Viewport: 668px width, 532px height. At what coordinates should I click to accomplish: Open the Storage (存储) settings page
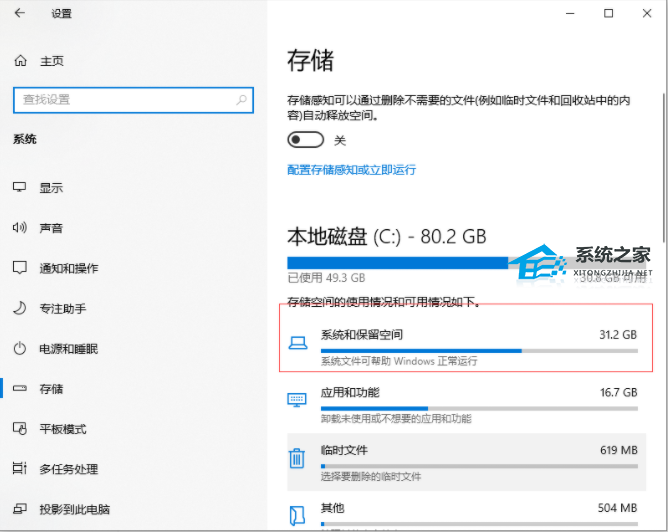coord(51,388)
